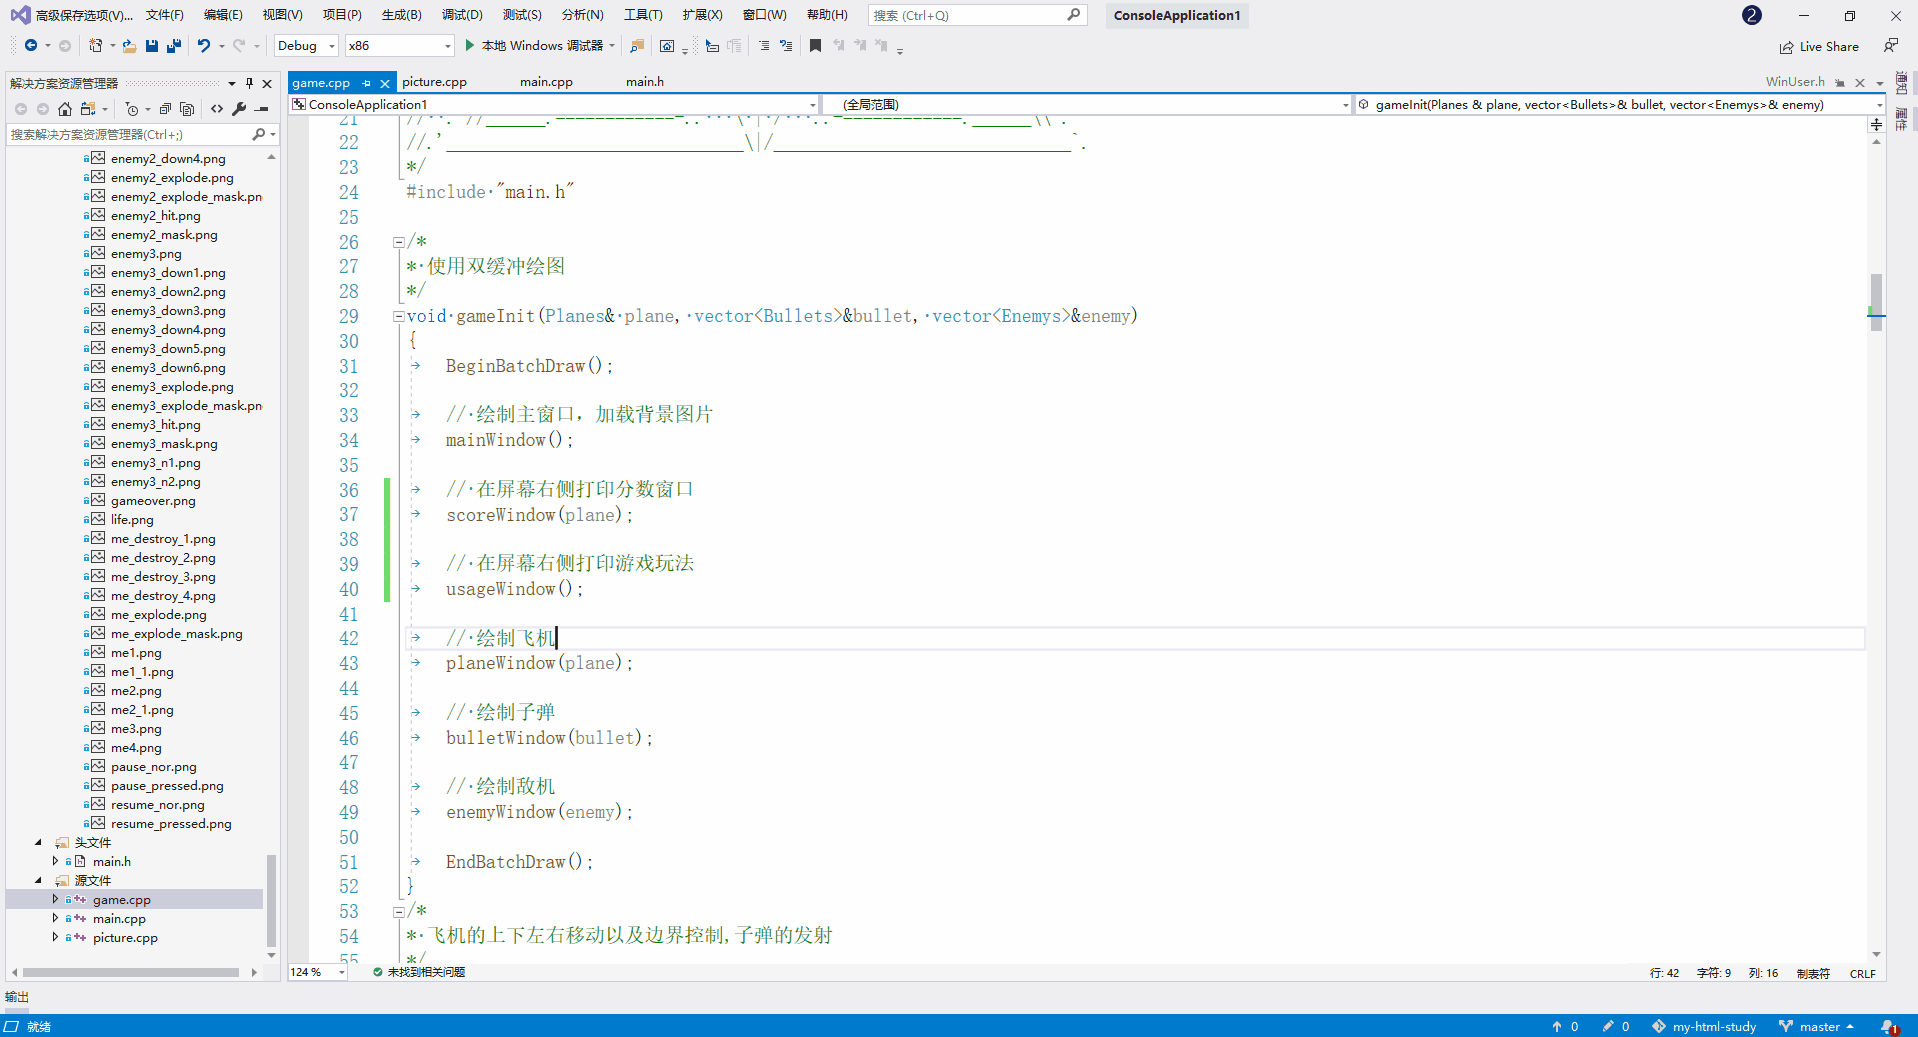Click the Solution Explorer home icon
1918x1037 pixels.
(x=65, y=109)
